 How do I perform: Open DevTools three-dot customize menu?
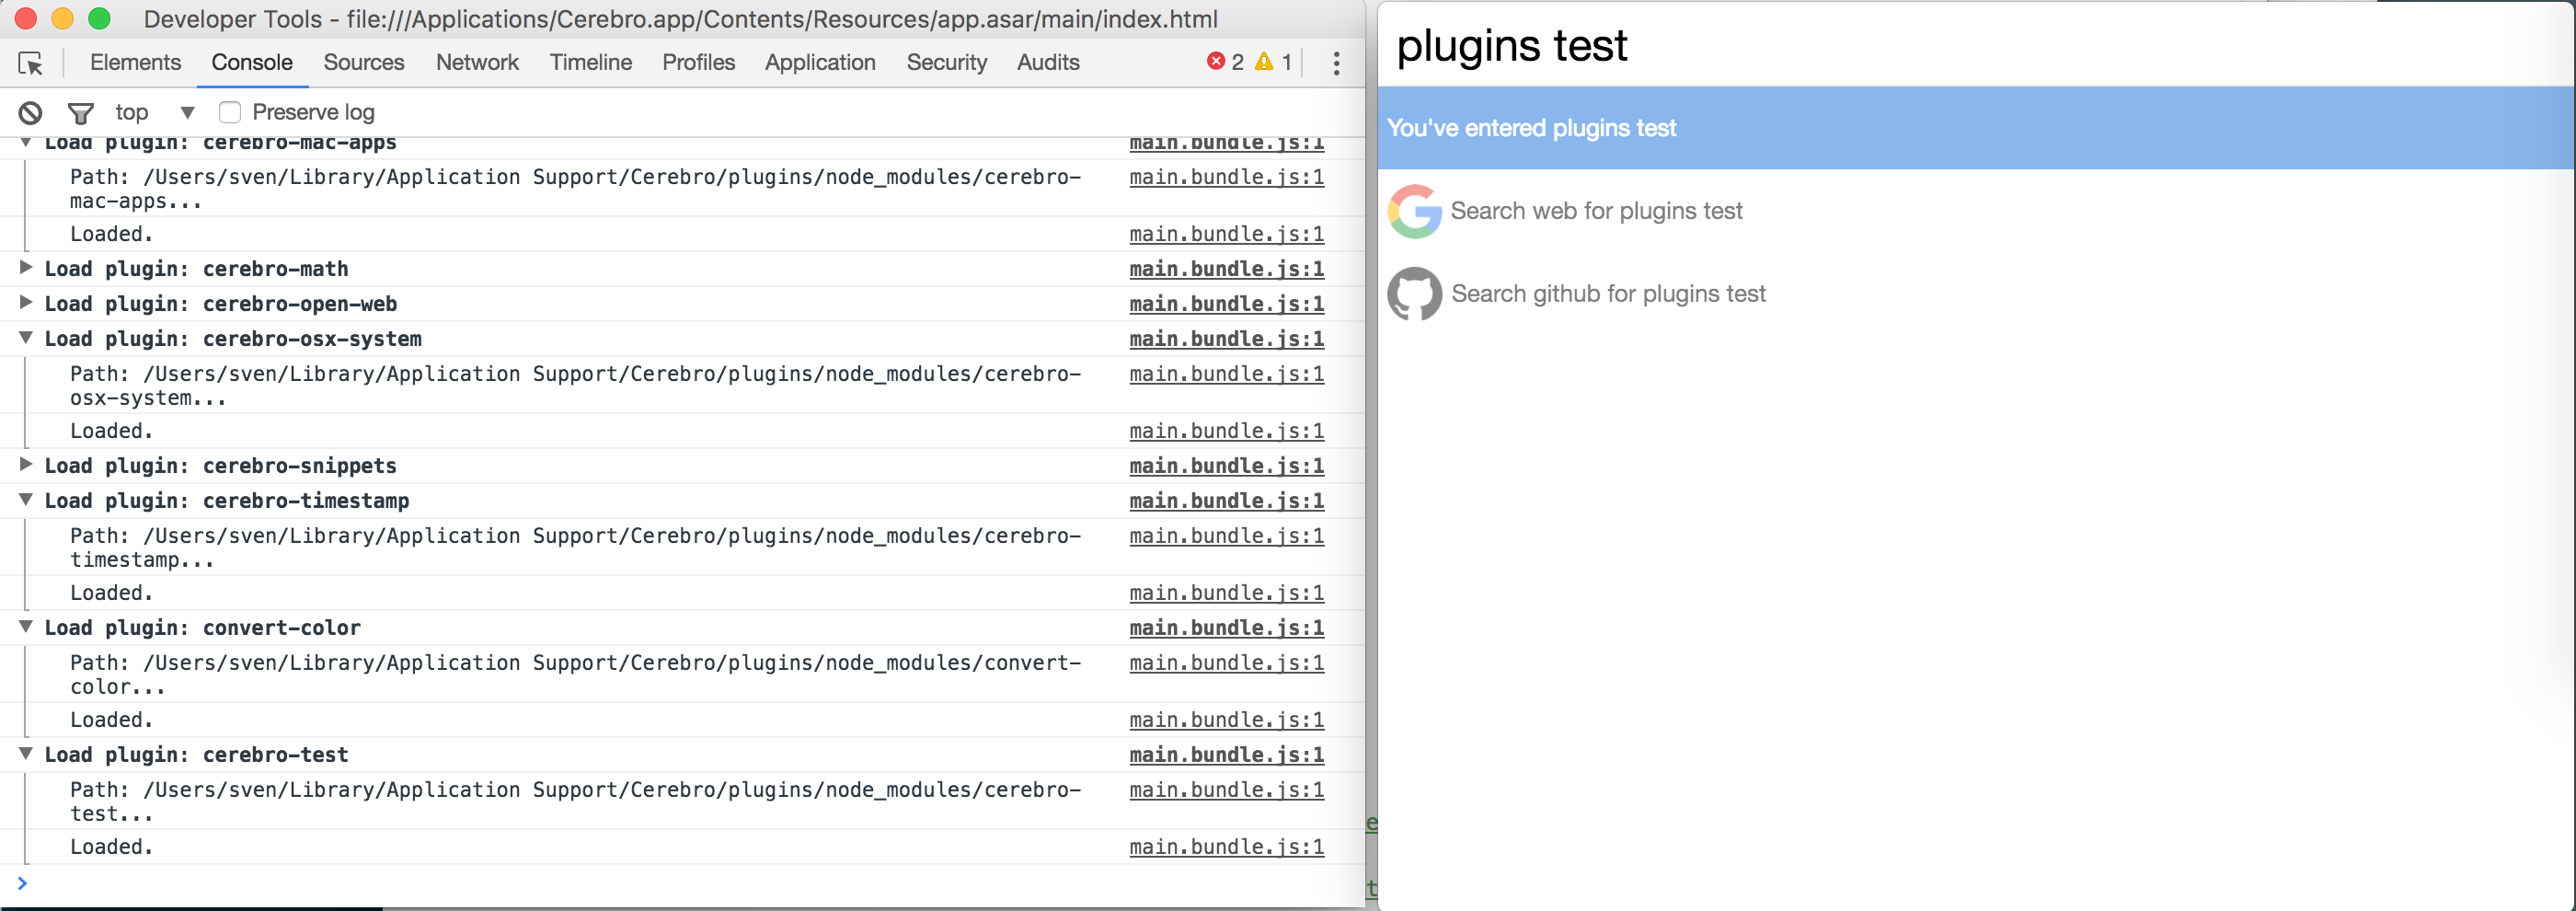click(x=1336, y=63)
